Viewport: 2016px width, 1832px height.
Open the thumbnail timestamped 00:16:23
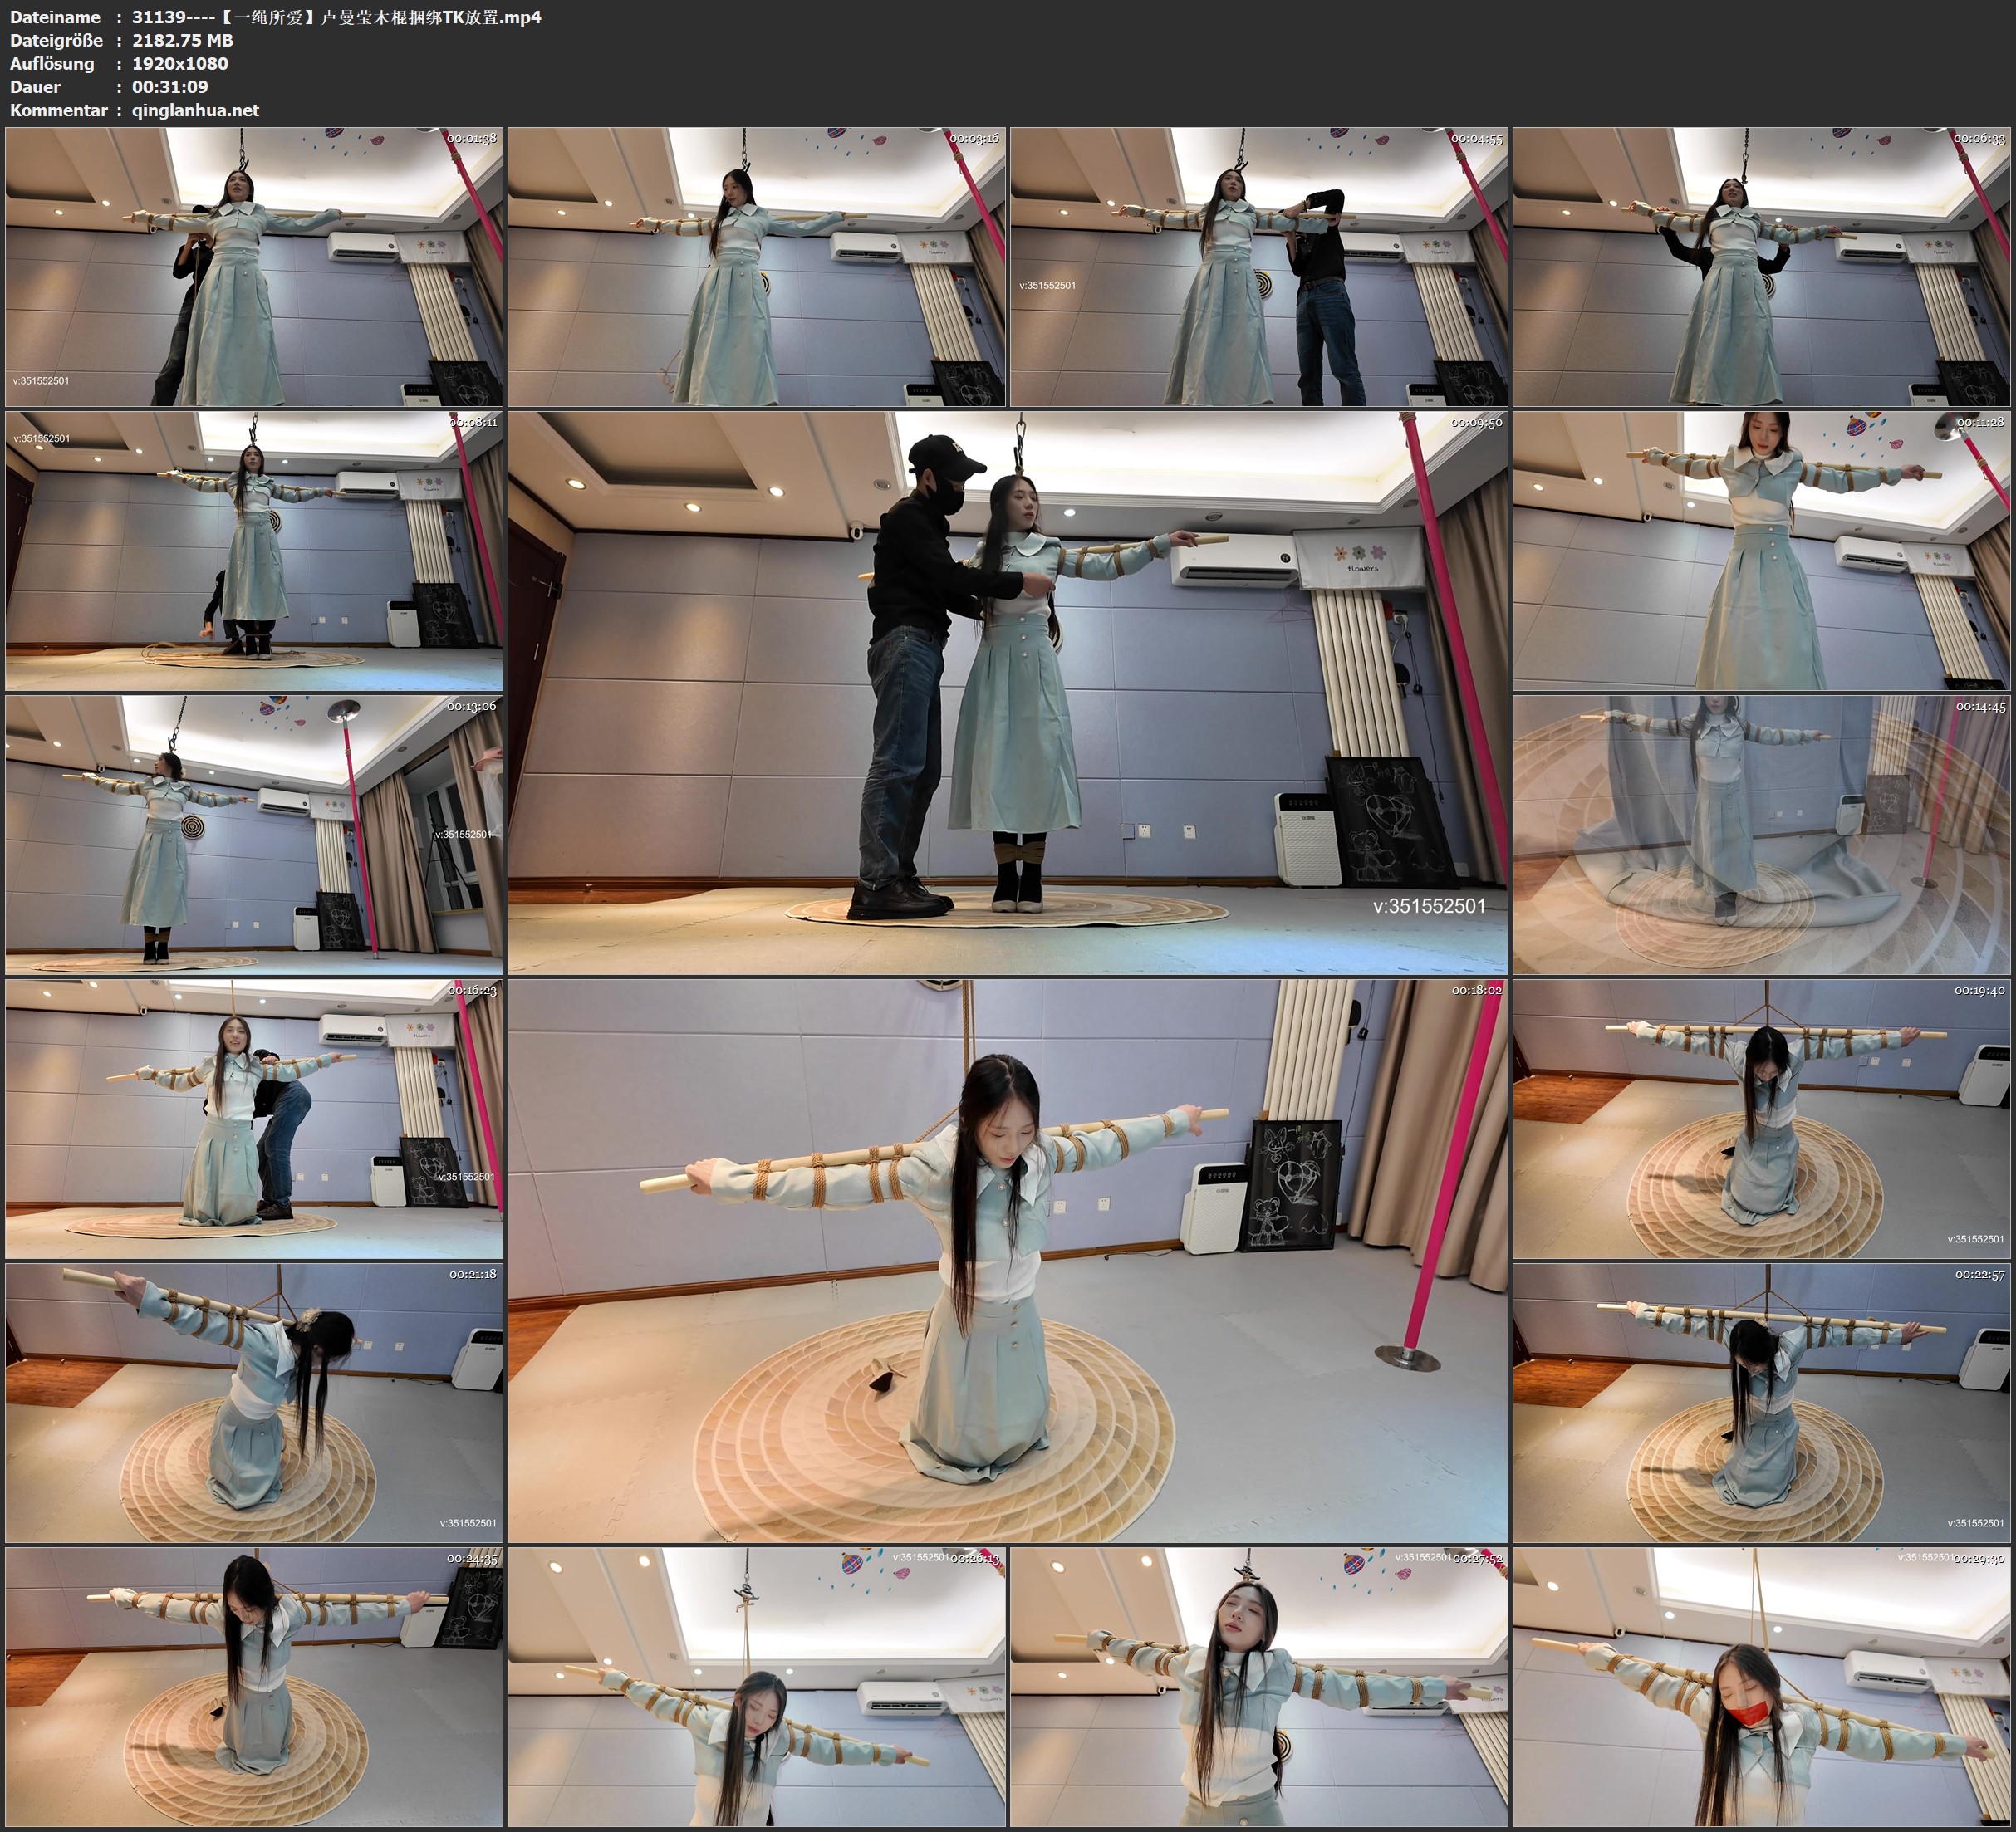coord(254,1118)
